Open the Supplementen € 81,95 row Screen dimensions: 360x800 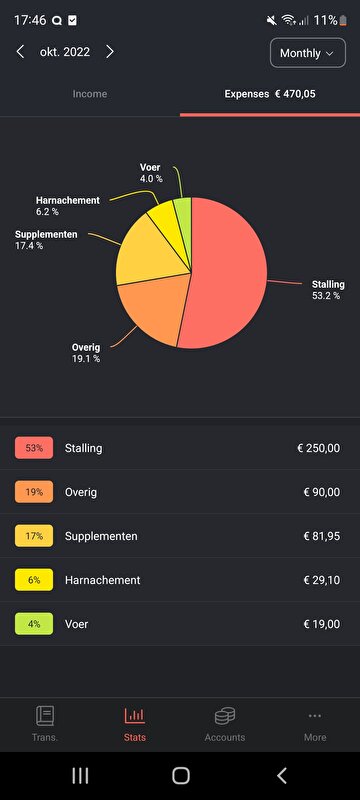pos(180,536)
